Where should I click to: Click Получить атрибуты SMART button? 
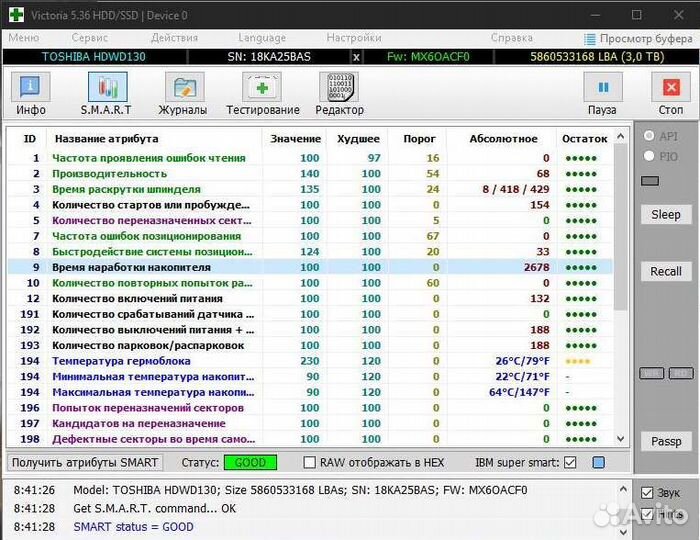(x=85, y=462)
